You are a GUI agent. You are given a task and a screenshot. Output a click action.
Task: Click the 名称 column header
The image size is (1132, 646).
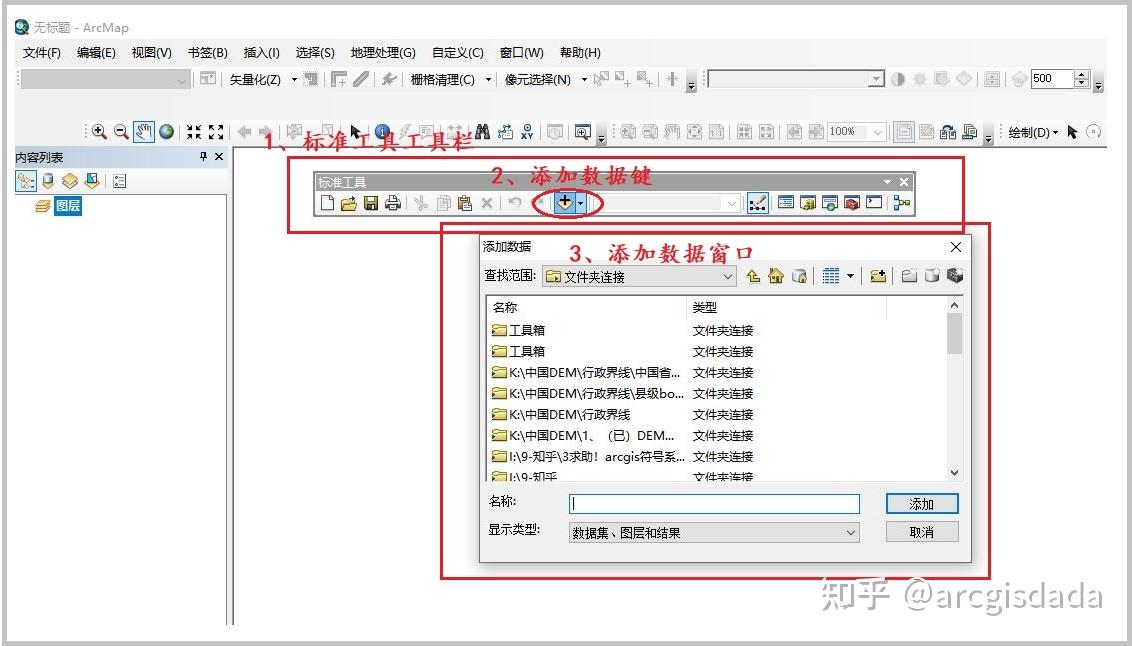click(586, 307)
